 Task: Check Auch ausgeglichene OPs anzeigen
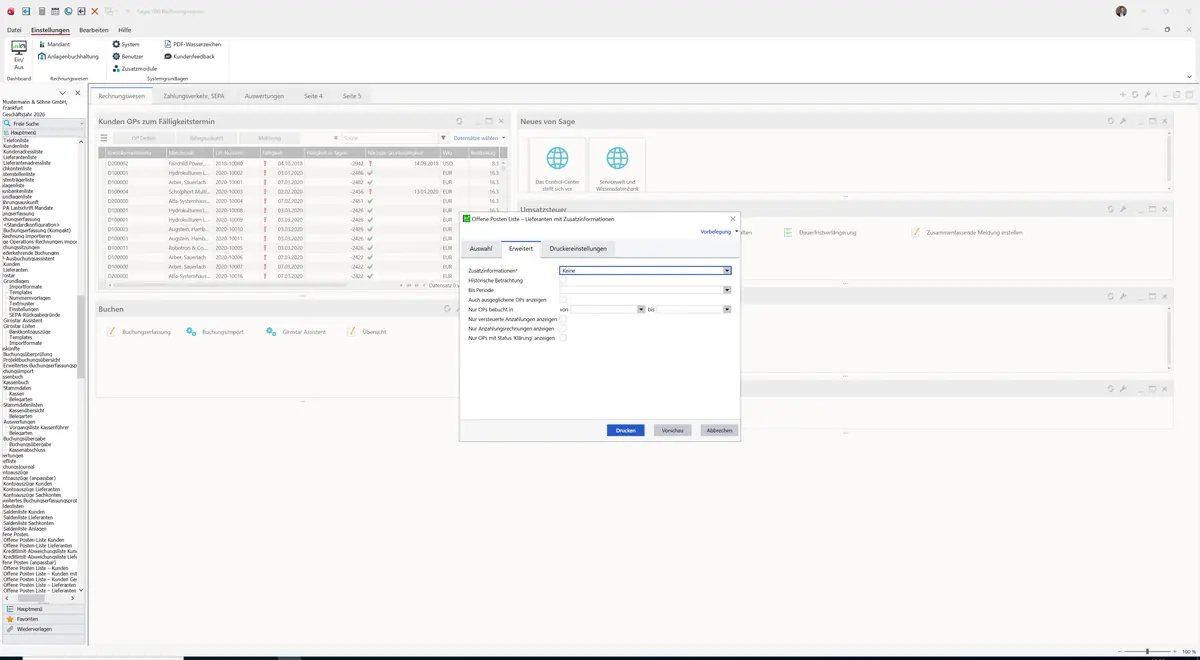click(x=563, y=299)
